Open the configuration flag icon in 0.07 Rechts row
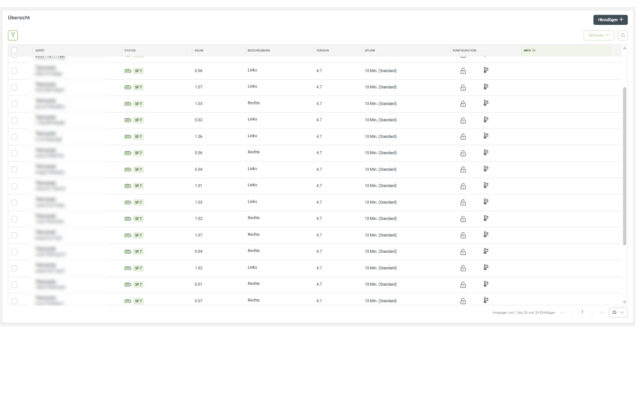Viewport: 640px width, 400px height. click(x=486, y=300)
